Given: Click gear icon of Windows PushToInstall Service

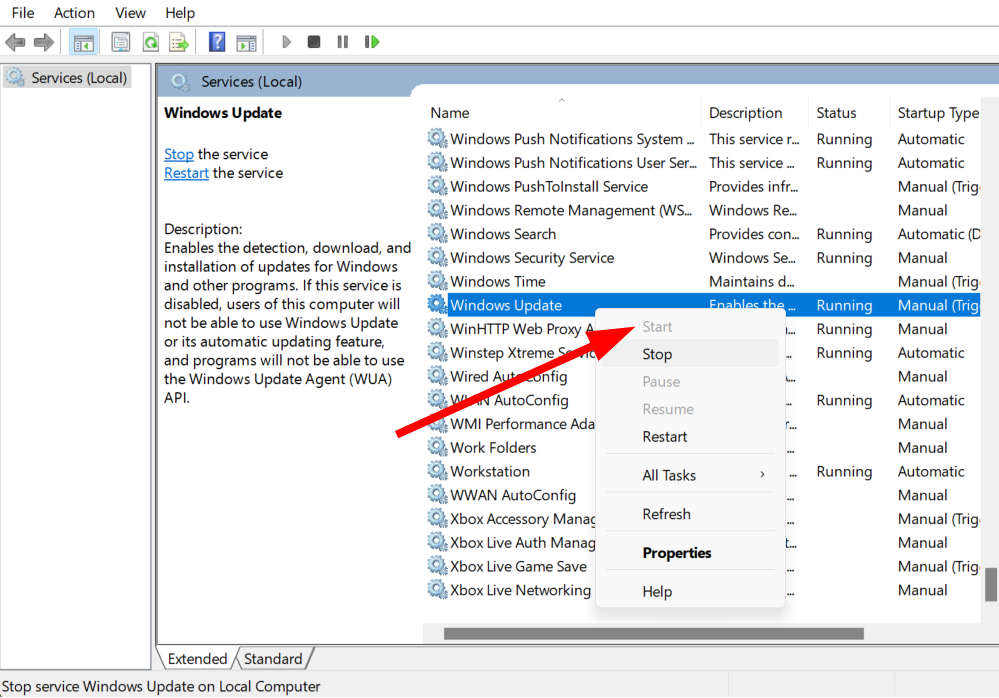Looking at the screenshot, I should [x=437, y=186].
